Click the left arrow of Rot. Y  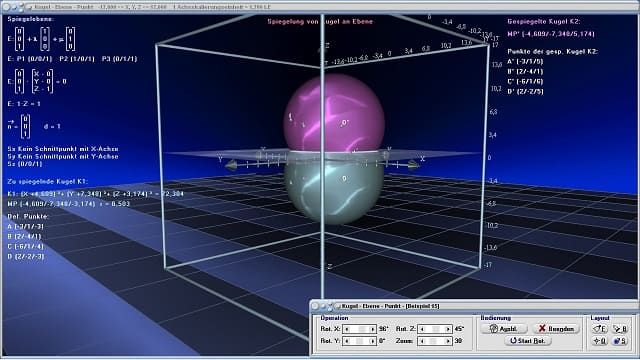point(347,341)
